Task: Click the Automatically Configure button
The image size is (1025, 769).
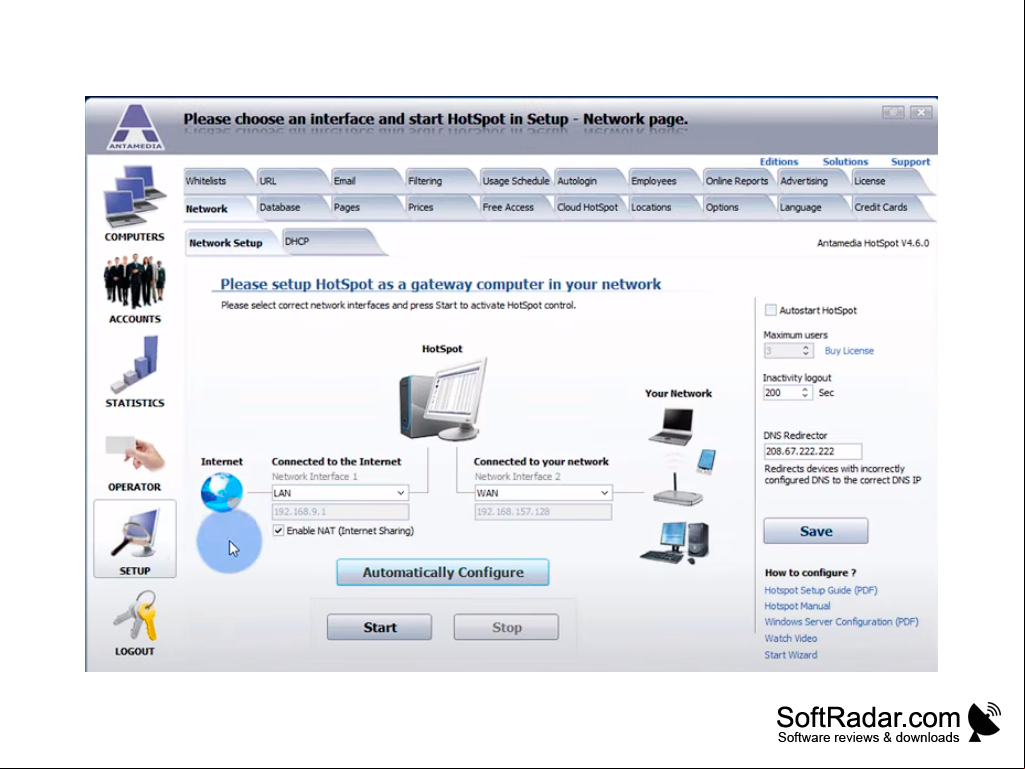Action: tap(443, 572)
